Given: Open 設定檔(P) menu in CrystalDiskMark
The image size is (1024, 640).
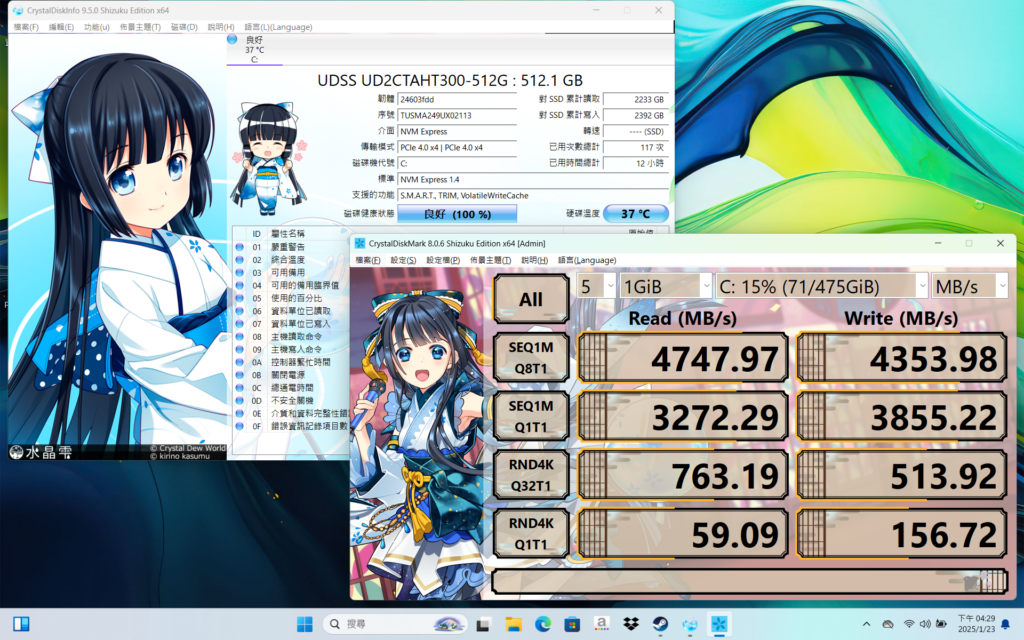Looking at the screenshot, I should point(443,260).
